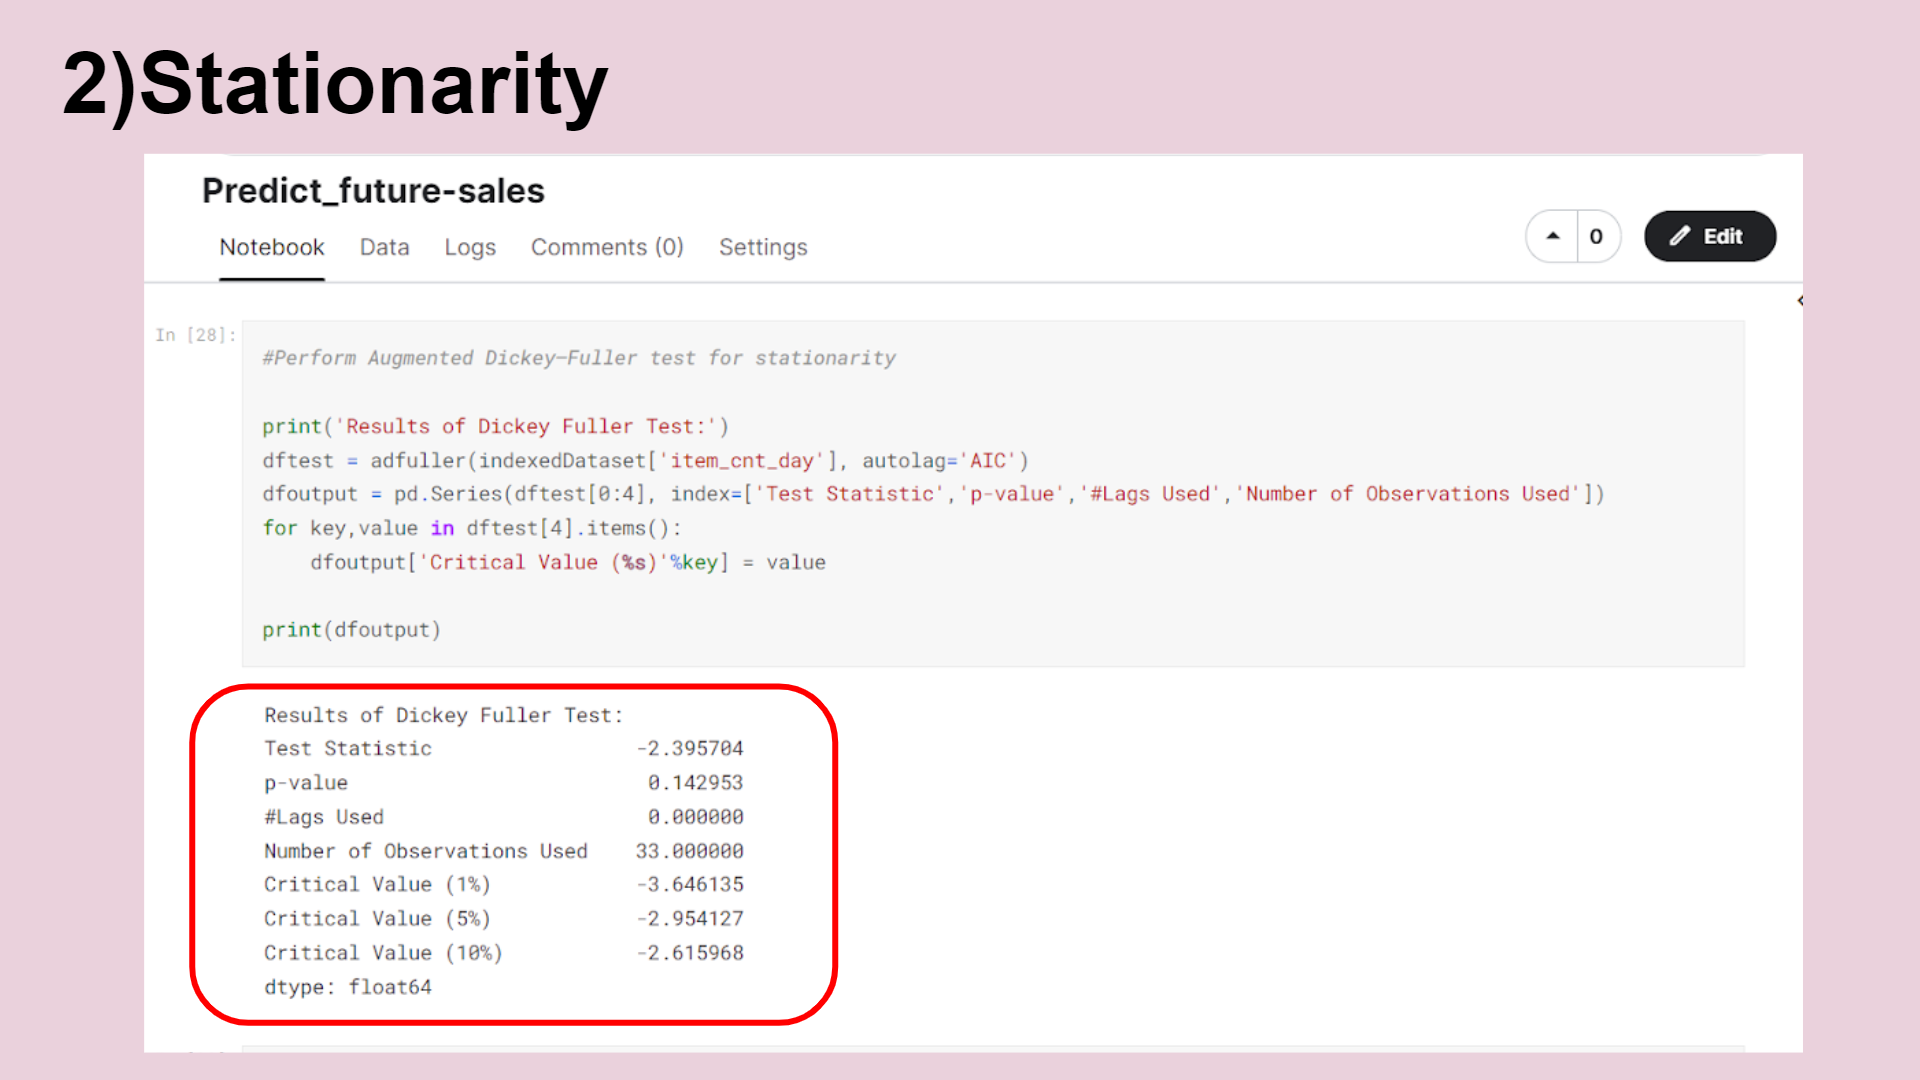Click the print(dfoutput) code line
Screen dimensions: 1920x1080
click(351, 630)
